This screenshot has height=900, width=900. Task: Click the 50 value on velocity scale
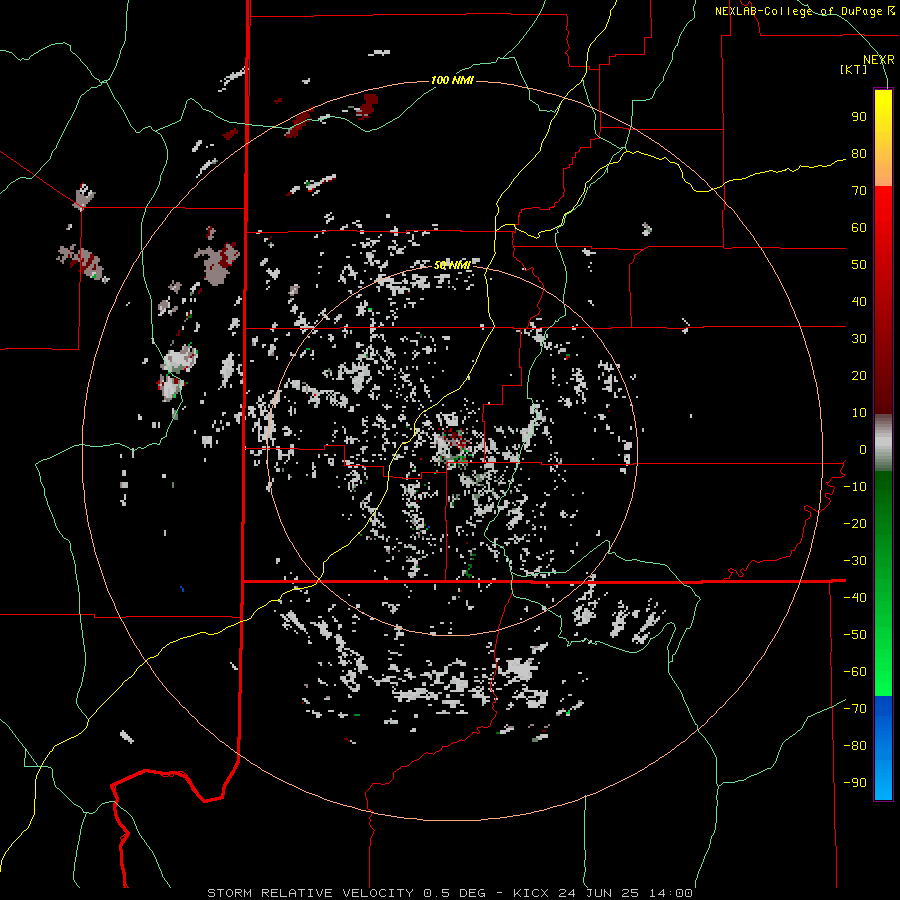point(859,265)
